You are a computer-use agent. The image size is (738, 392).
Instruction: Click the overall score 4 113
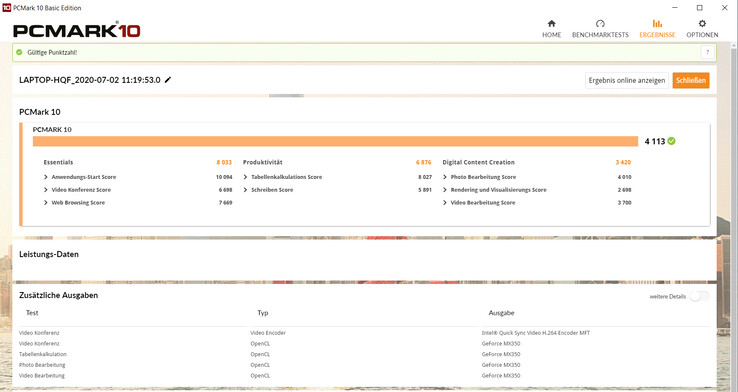(655, 141)
